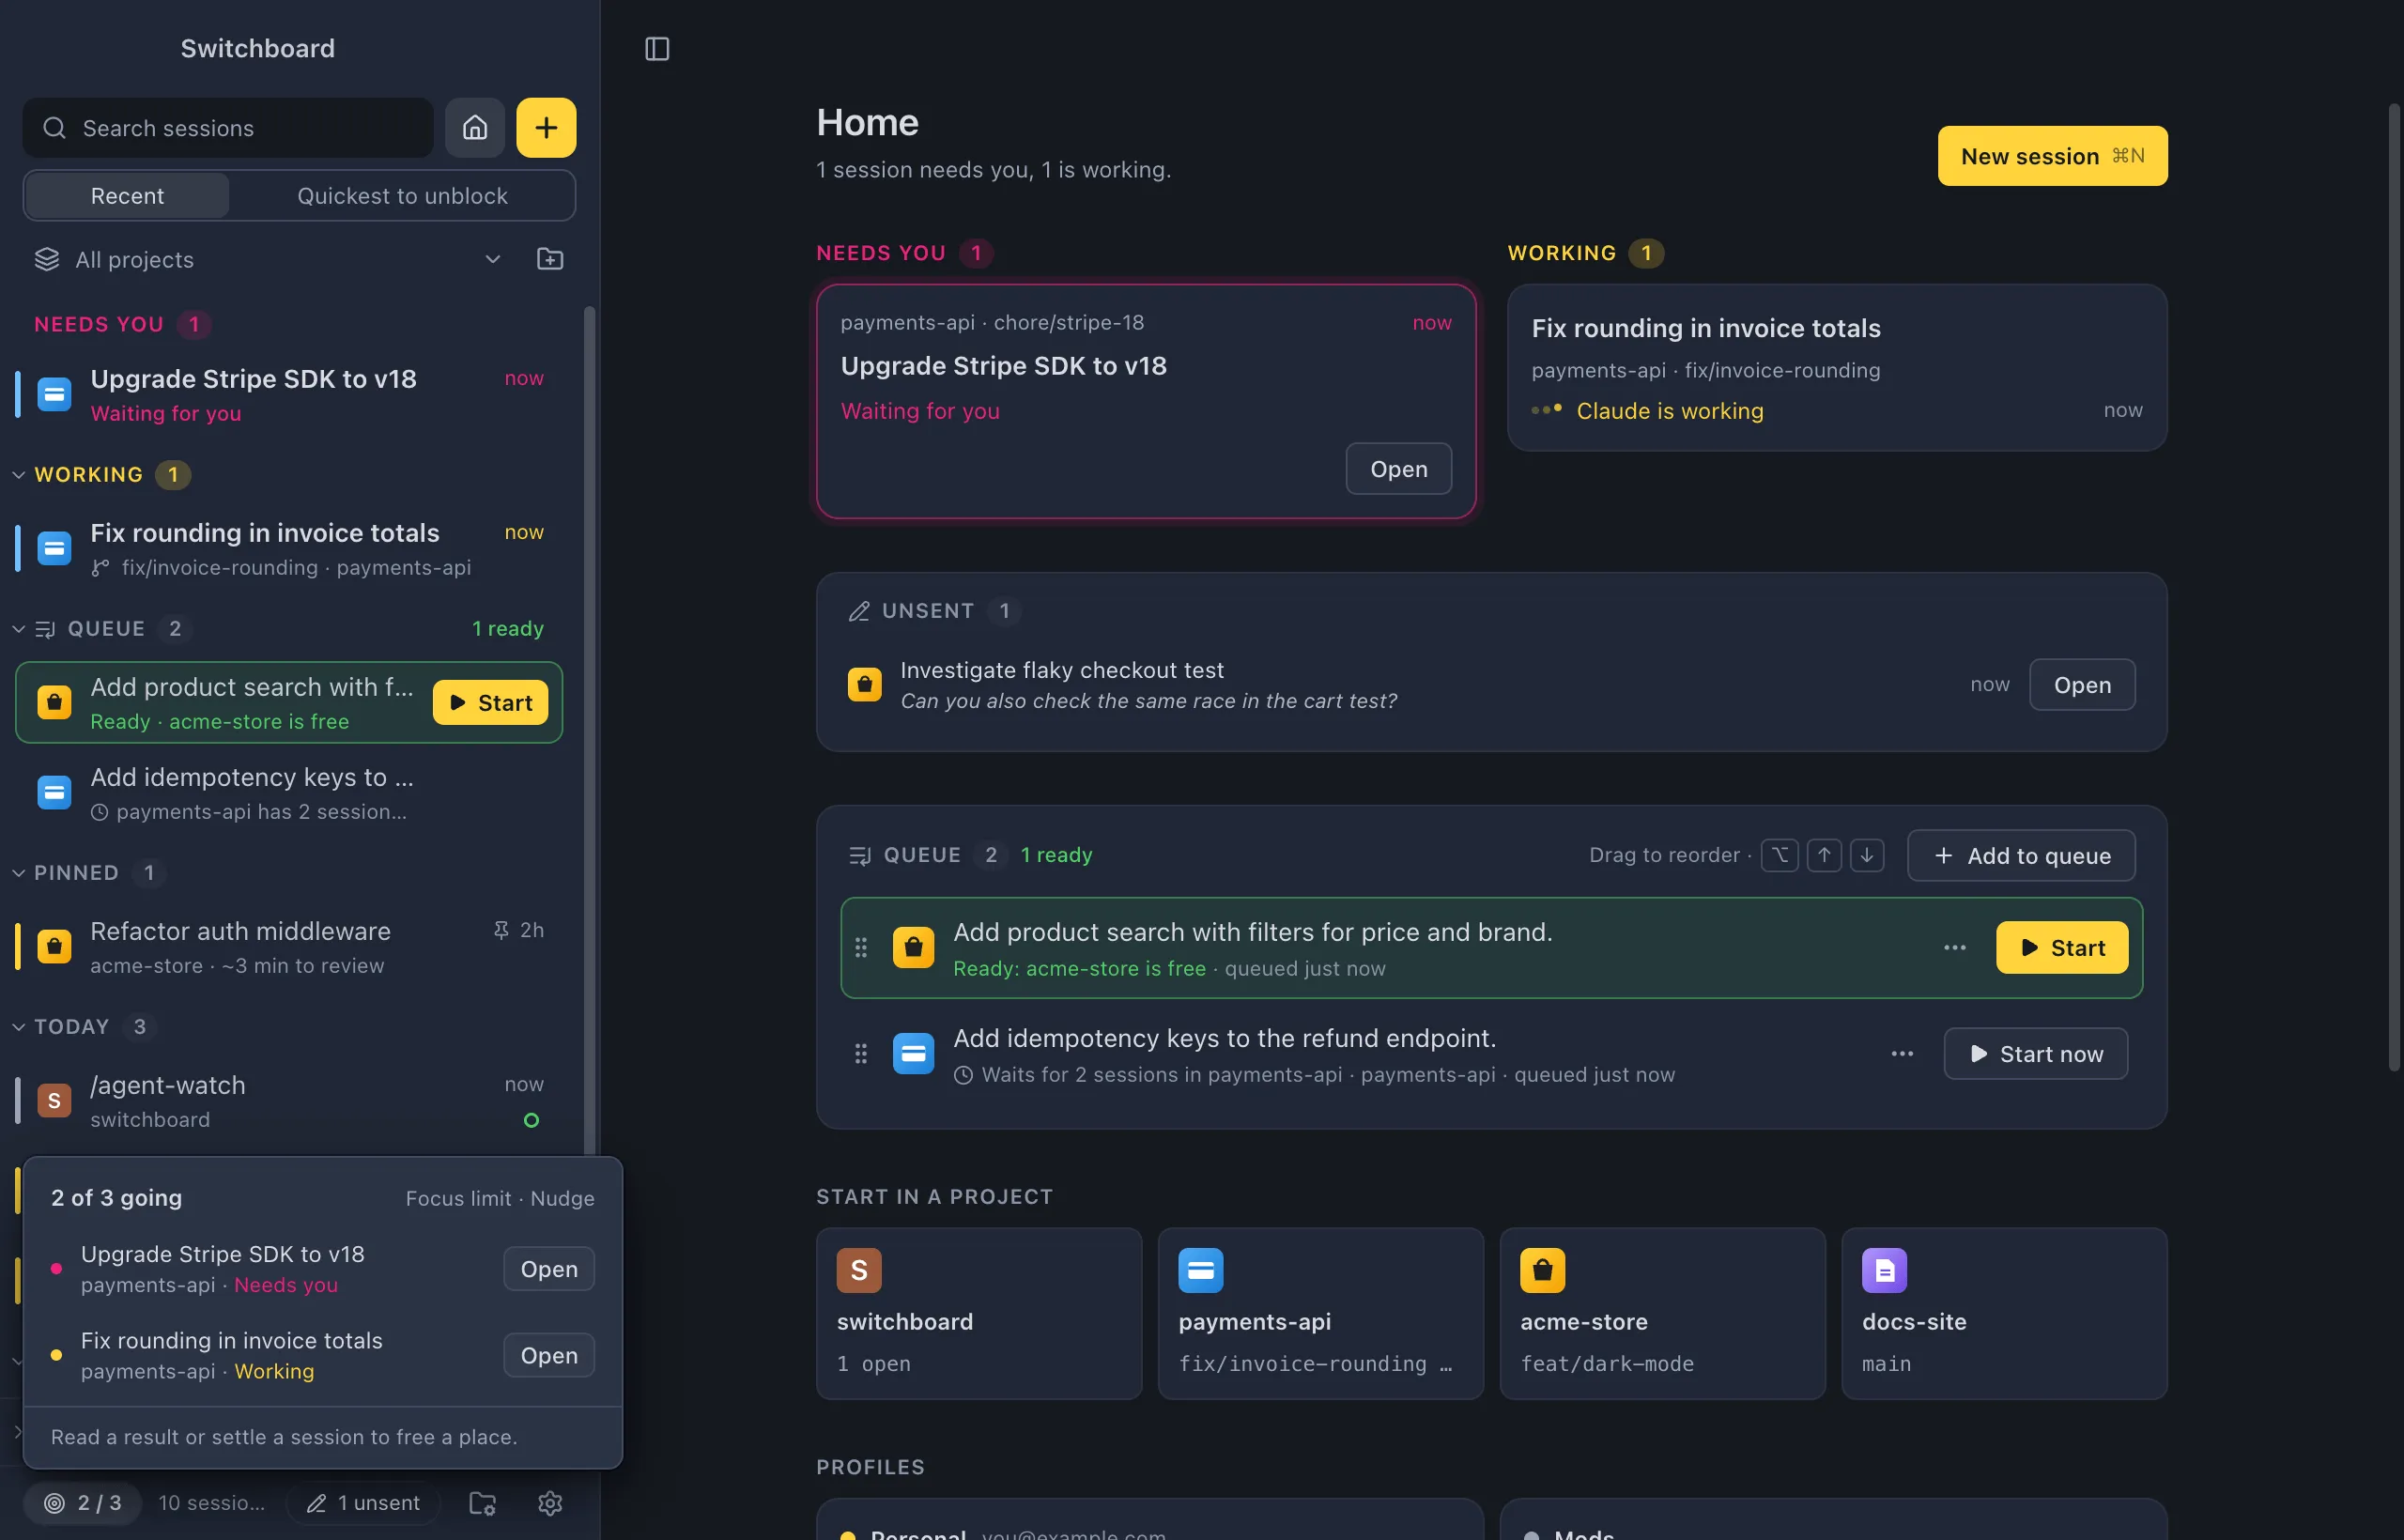Collapse the PINNED section in sidebar
Viewport: 2404px width, 1540px height.
(18, 872)
